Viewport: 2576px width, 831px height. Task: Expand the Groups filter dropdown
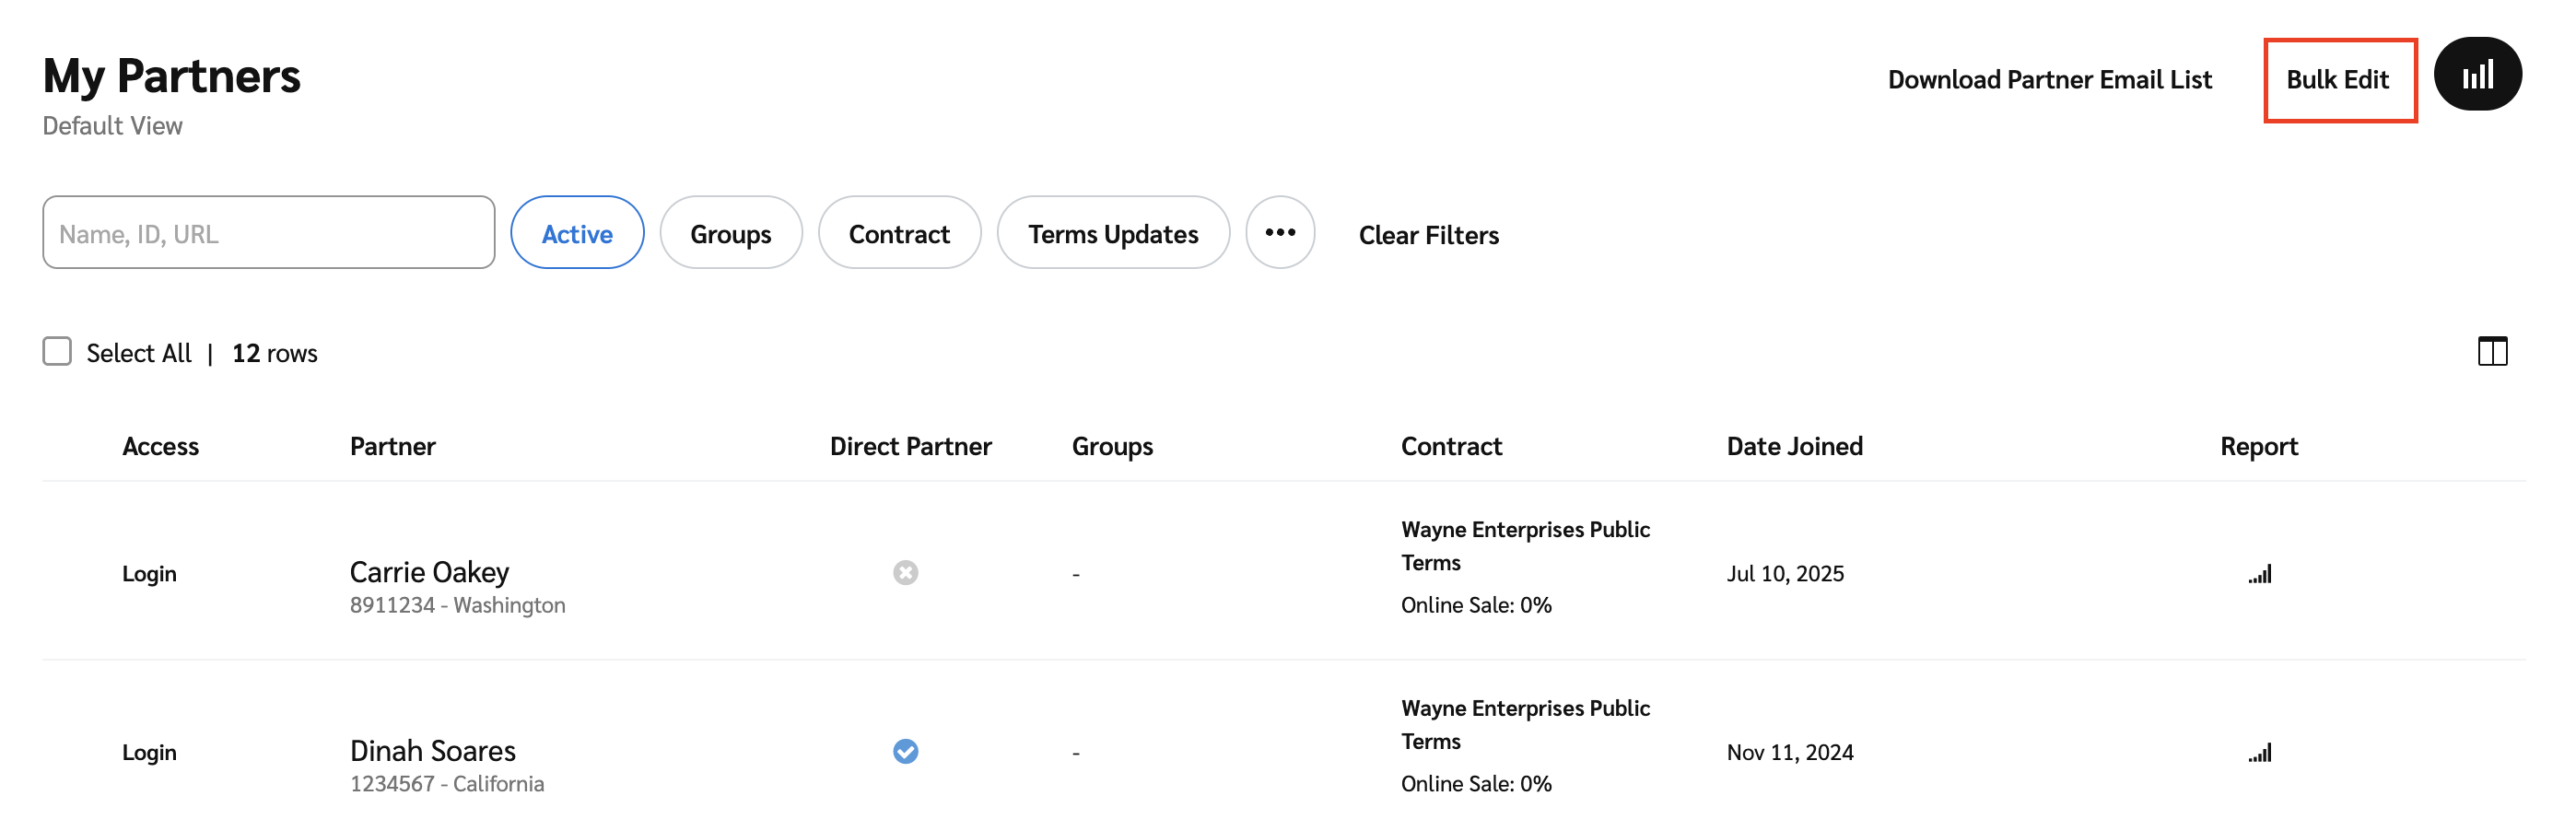pos(730,233)
